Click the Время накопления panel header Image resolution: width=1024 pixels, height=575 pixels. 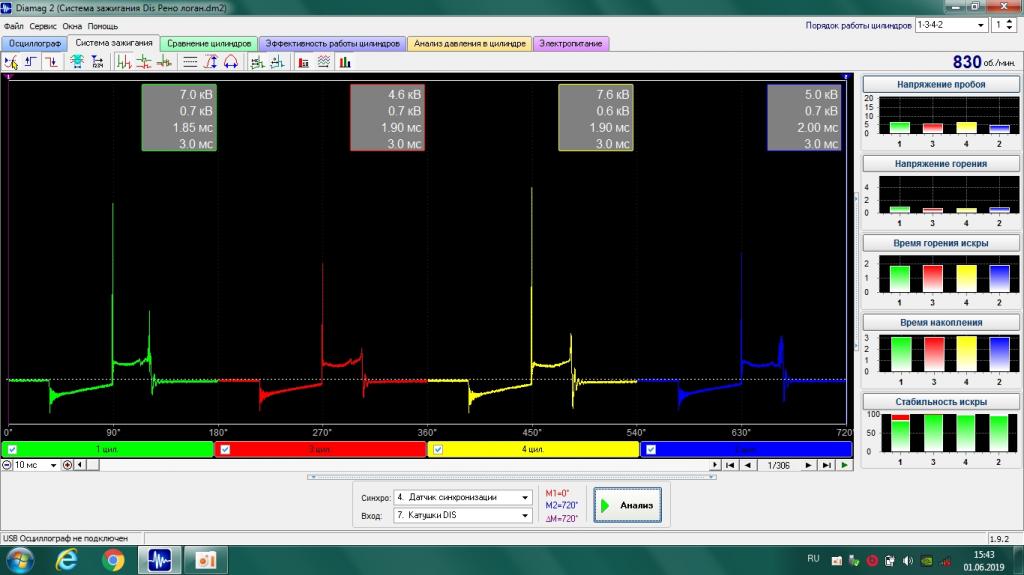(x=941, y=323)
